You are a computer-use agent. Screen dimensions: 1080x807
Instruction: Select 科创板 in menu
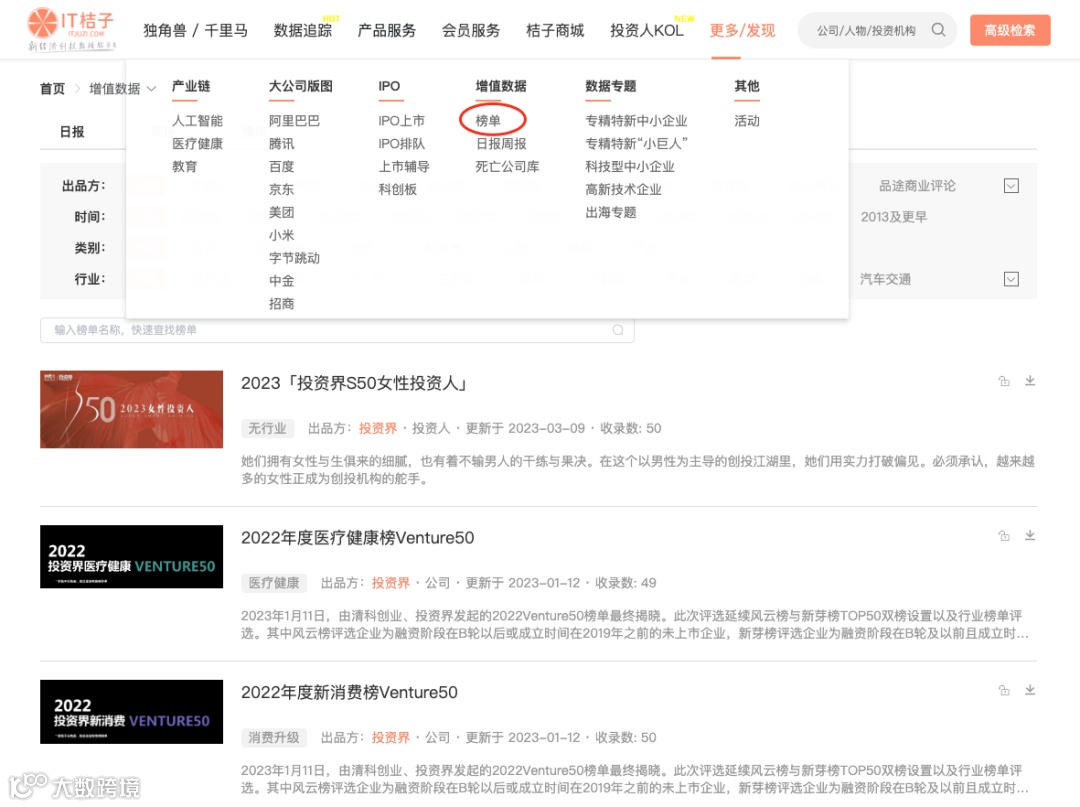(398, 189)
